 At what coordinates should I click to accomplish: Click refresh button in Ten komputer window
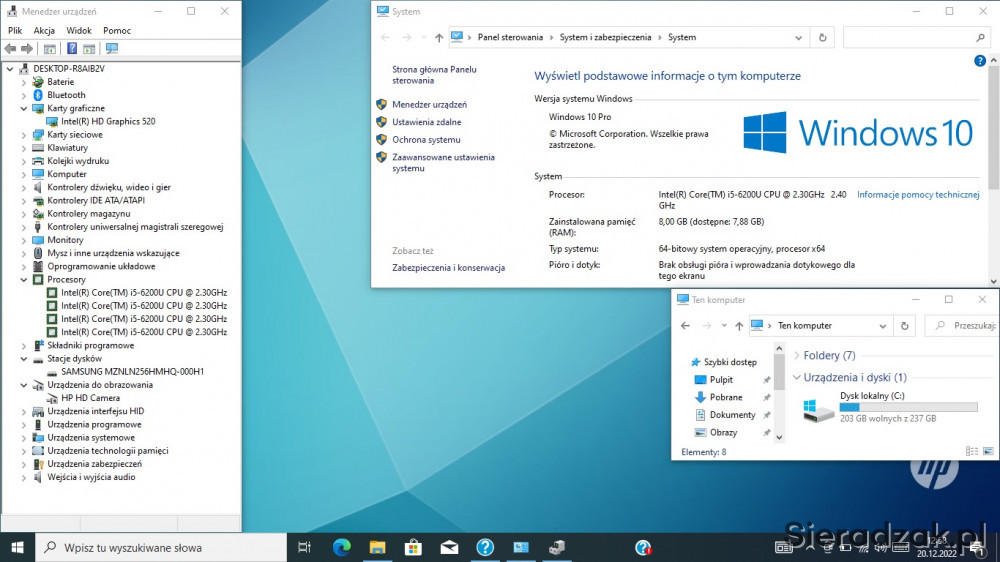point(904,326)
